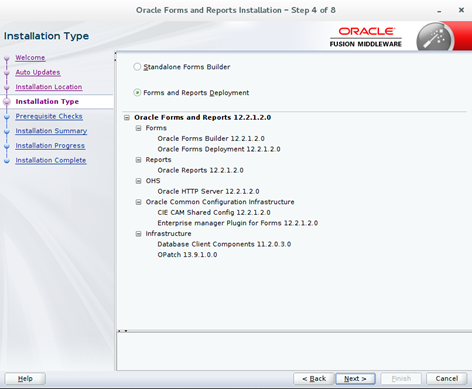
Task: Click the Reports category label
Action: (158, 160)
